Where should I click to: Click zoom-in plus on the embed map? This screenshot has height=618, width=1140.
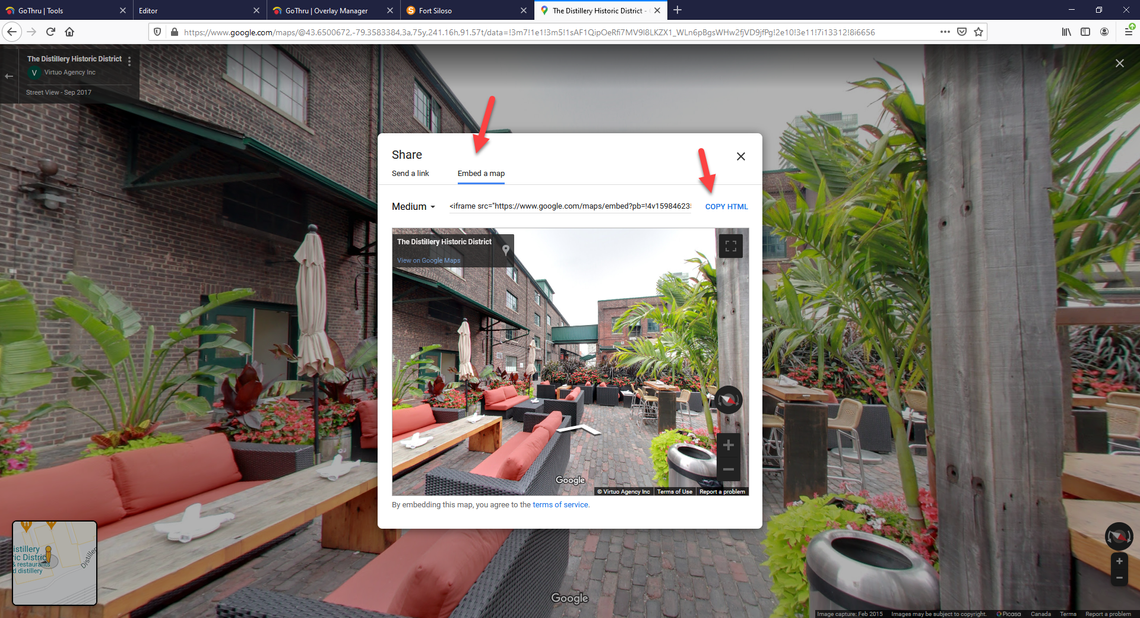click(x=728, y=444)
